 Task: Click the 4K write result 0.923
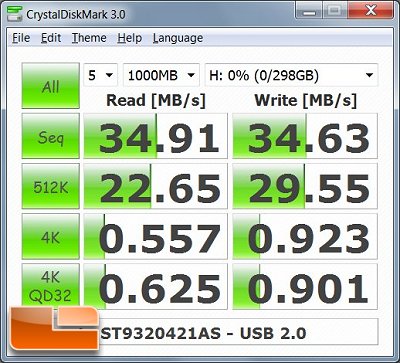coord(305,236)
